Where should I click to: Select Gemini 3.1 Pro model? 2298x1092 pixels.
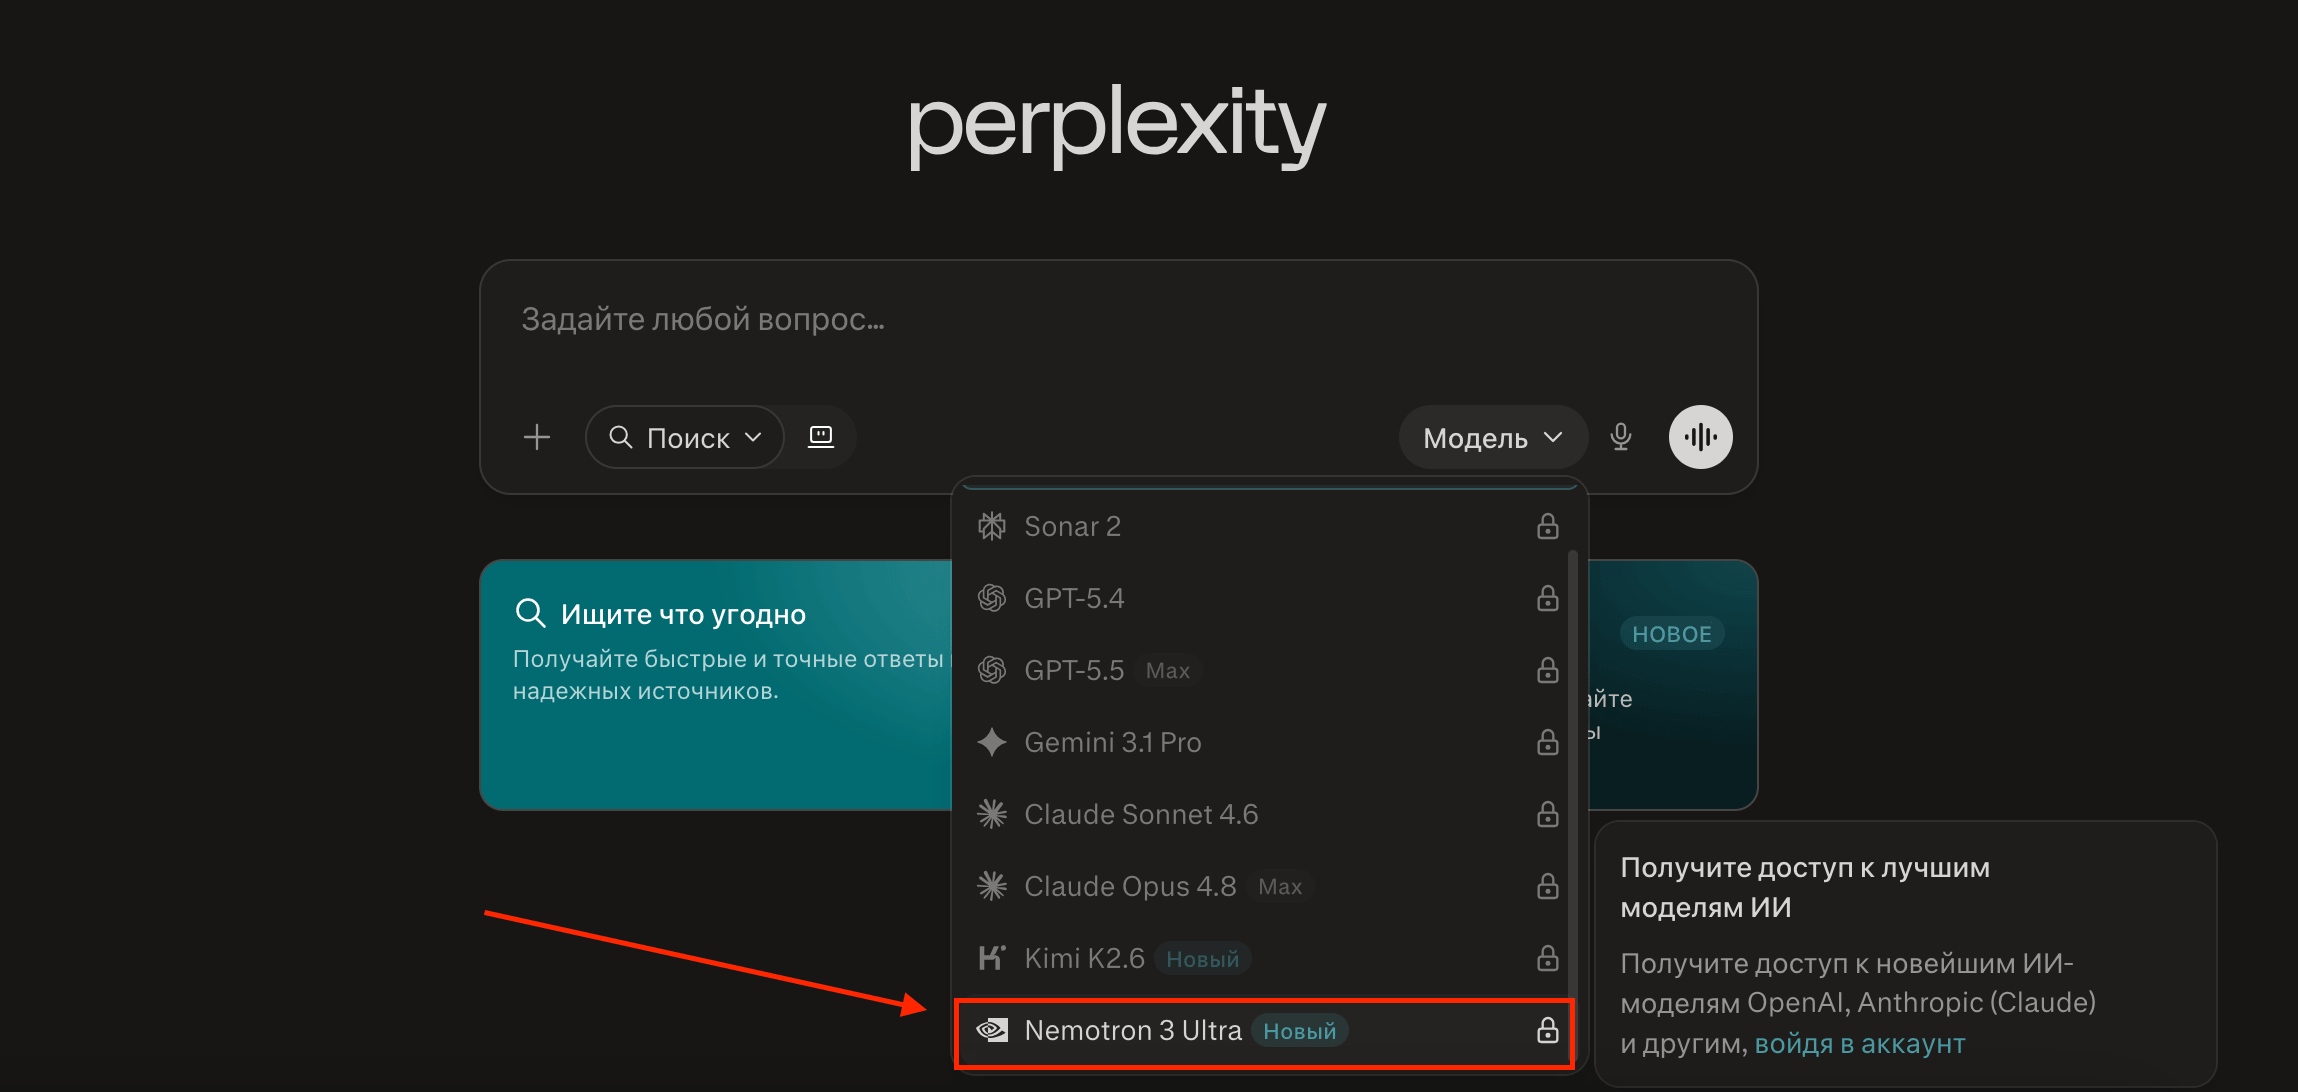(x=1263, y=742)
